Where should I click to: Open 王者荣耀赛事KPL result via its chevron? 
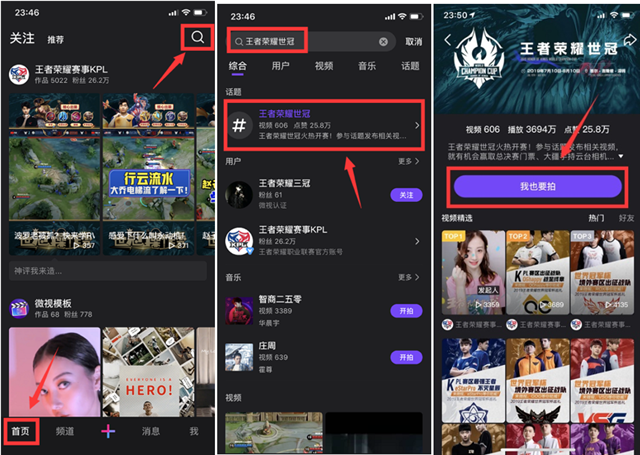click(417, 241)
